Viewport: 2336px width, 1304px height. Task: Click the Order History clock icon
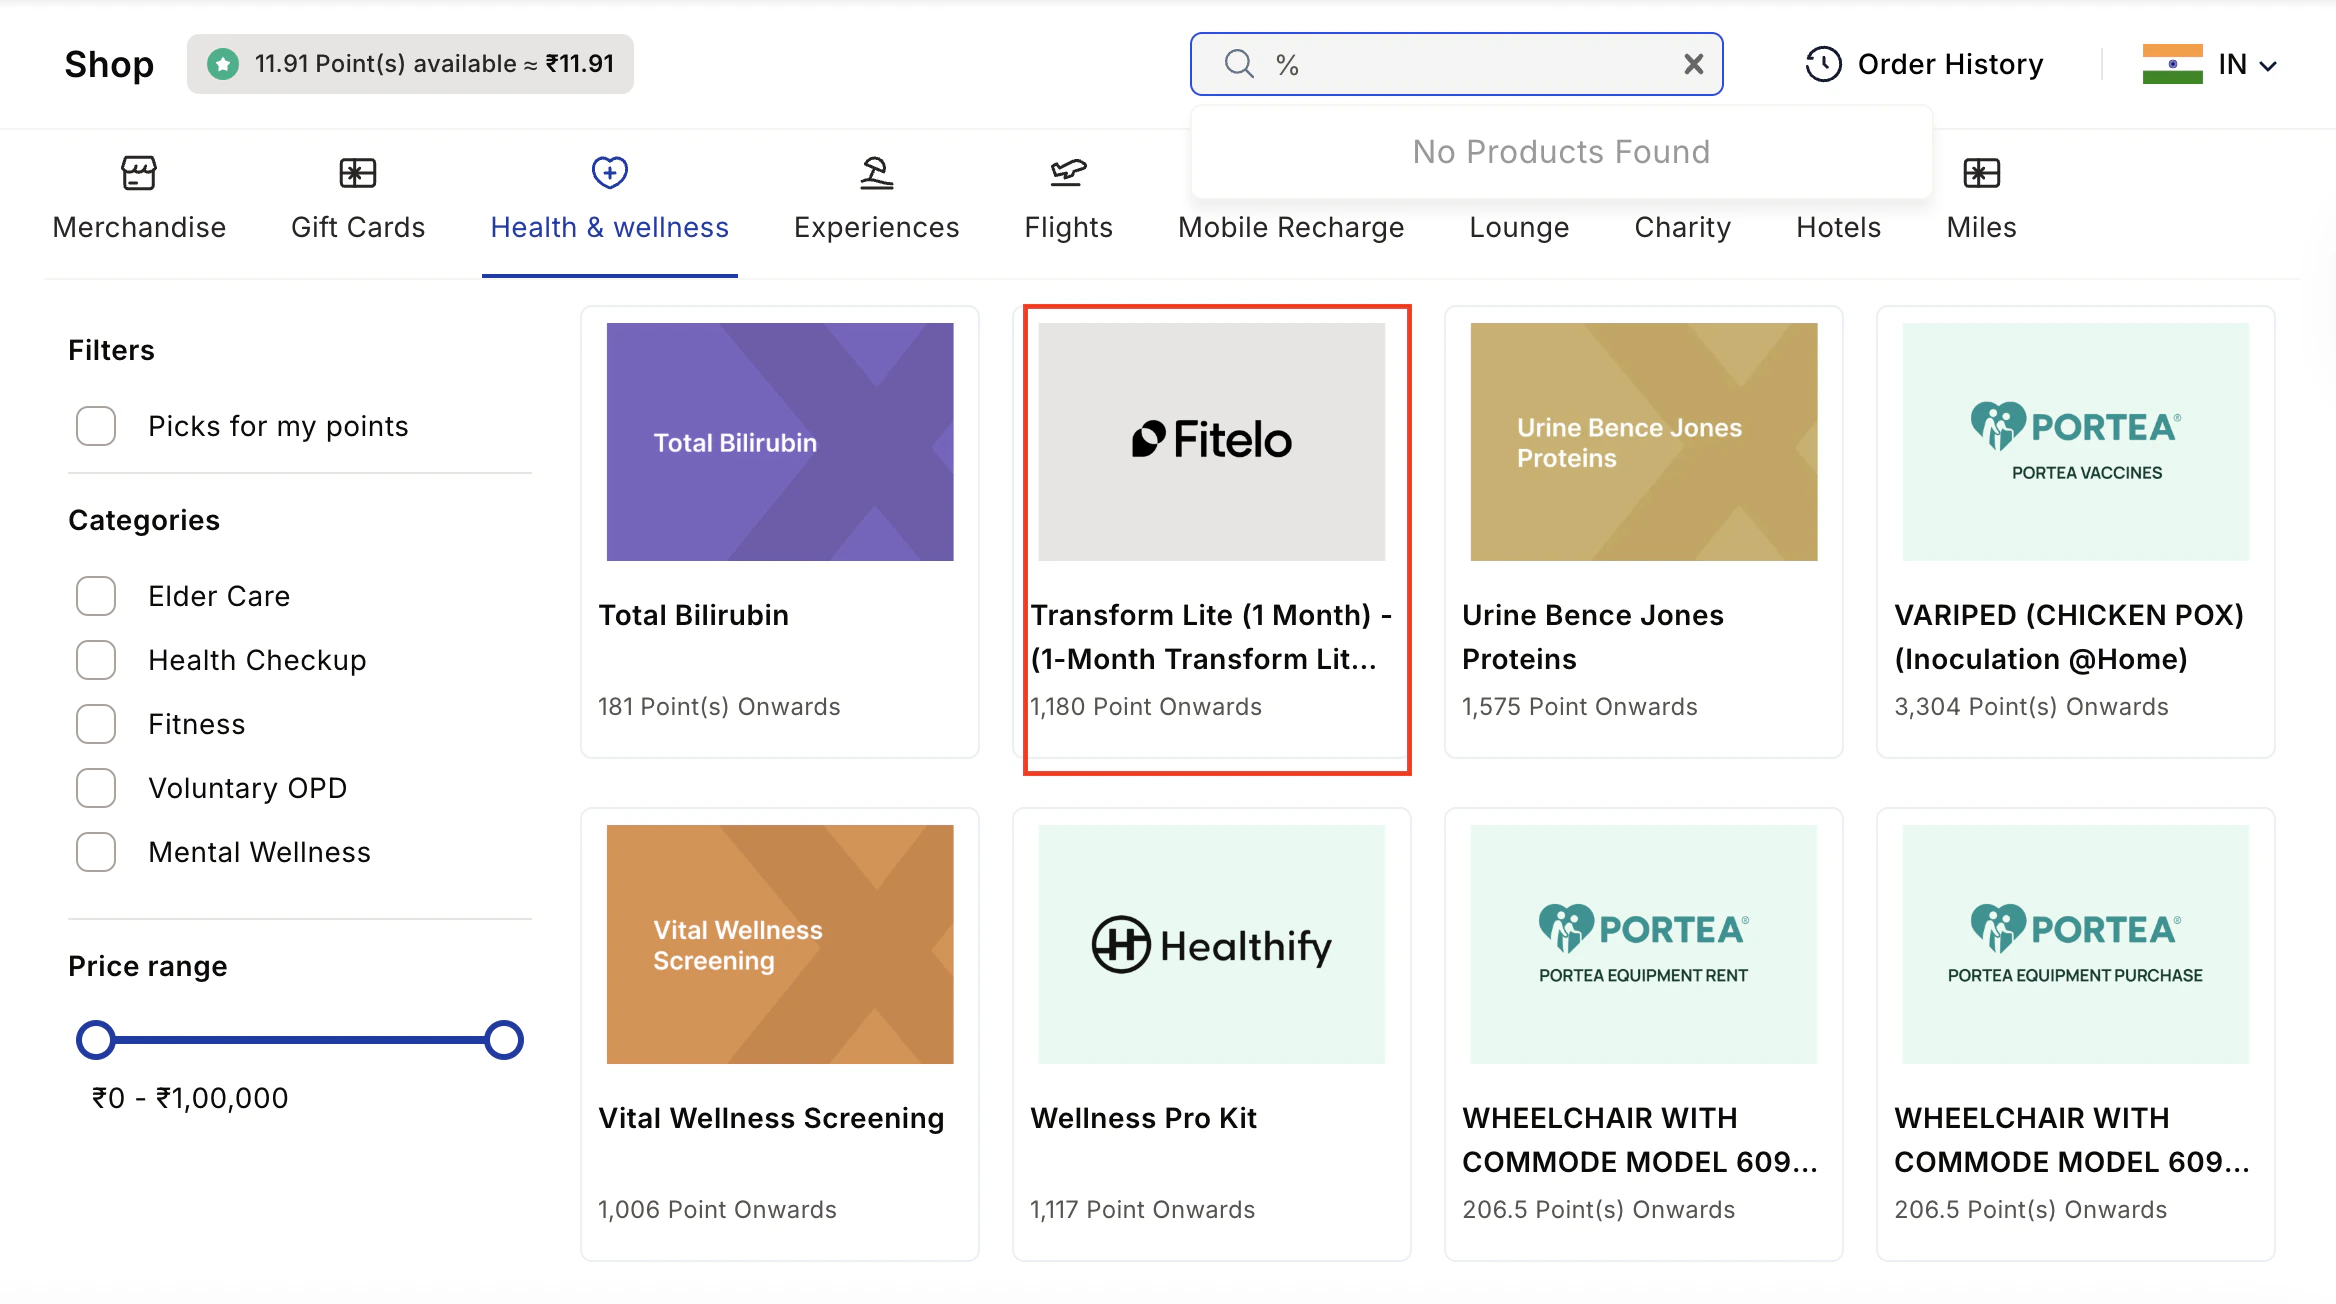pos(1823,64)
